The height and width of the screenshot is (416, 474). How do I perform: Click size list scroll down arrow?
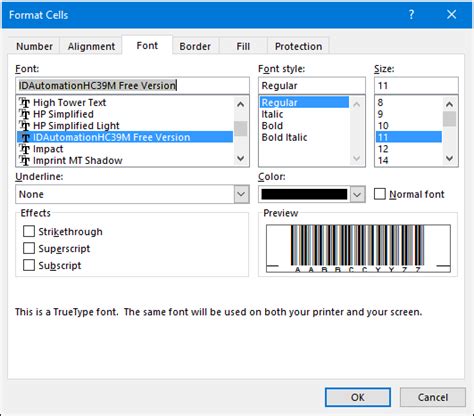449,158
